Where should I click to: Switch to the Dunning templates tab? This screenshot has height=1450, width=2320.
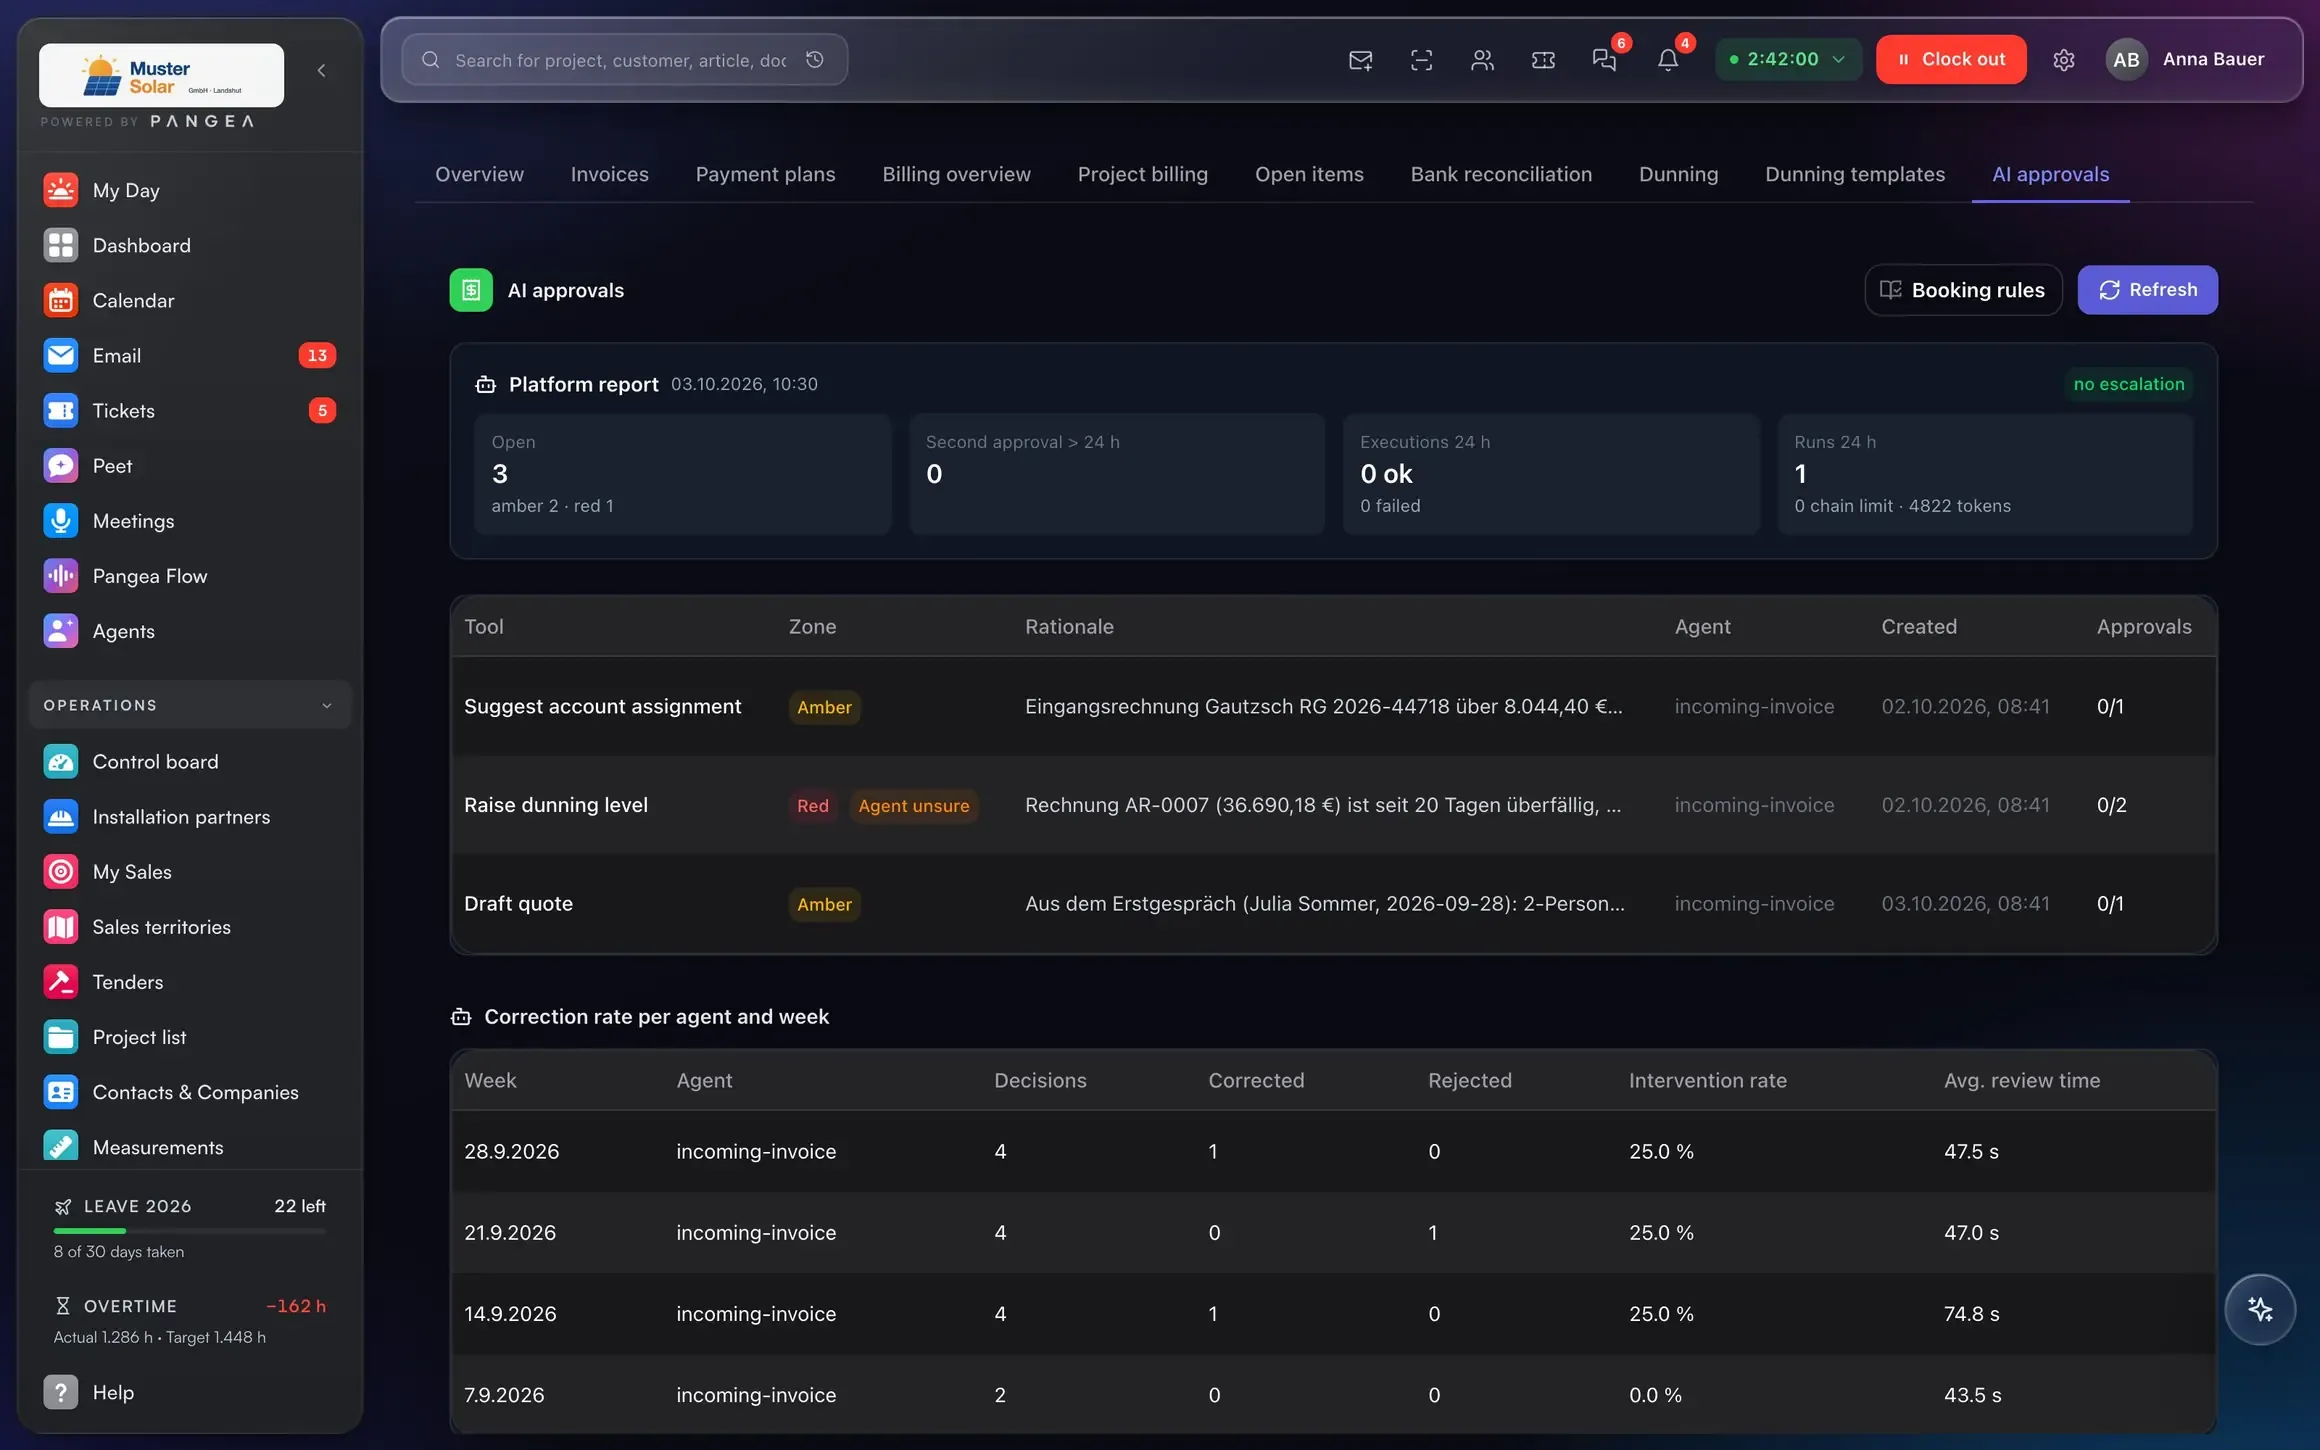point(1855,174)
